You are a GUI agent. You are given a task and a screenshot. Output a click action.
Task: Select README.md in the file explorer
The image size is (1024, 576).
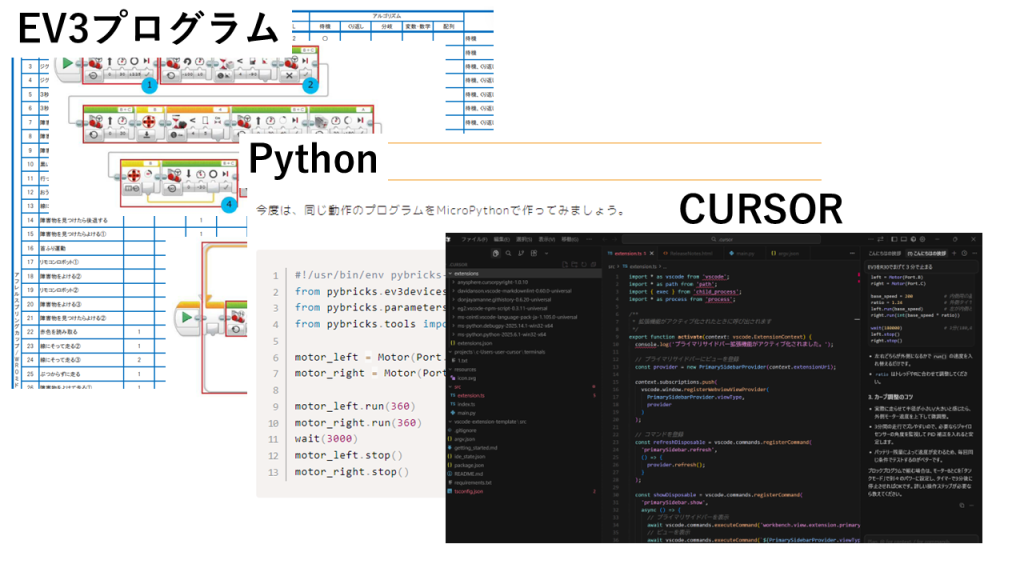tap(467, 474)
